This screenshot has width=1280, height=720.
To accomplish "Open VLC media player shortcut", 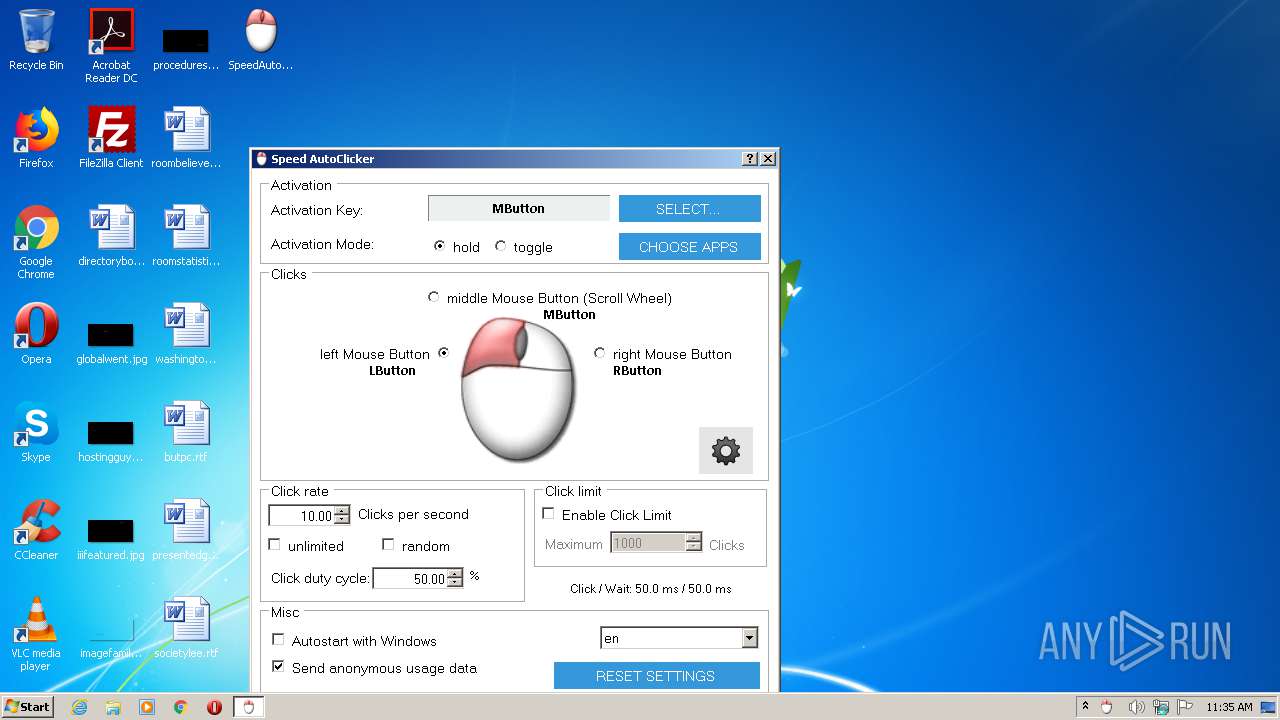I will point(36,634).
